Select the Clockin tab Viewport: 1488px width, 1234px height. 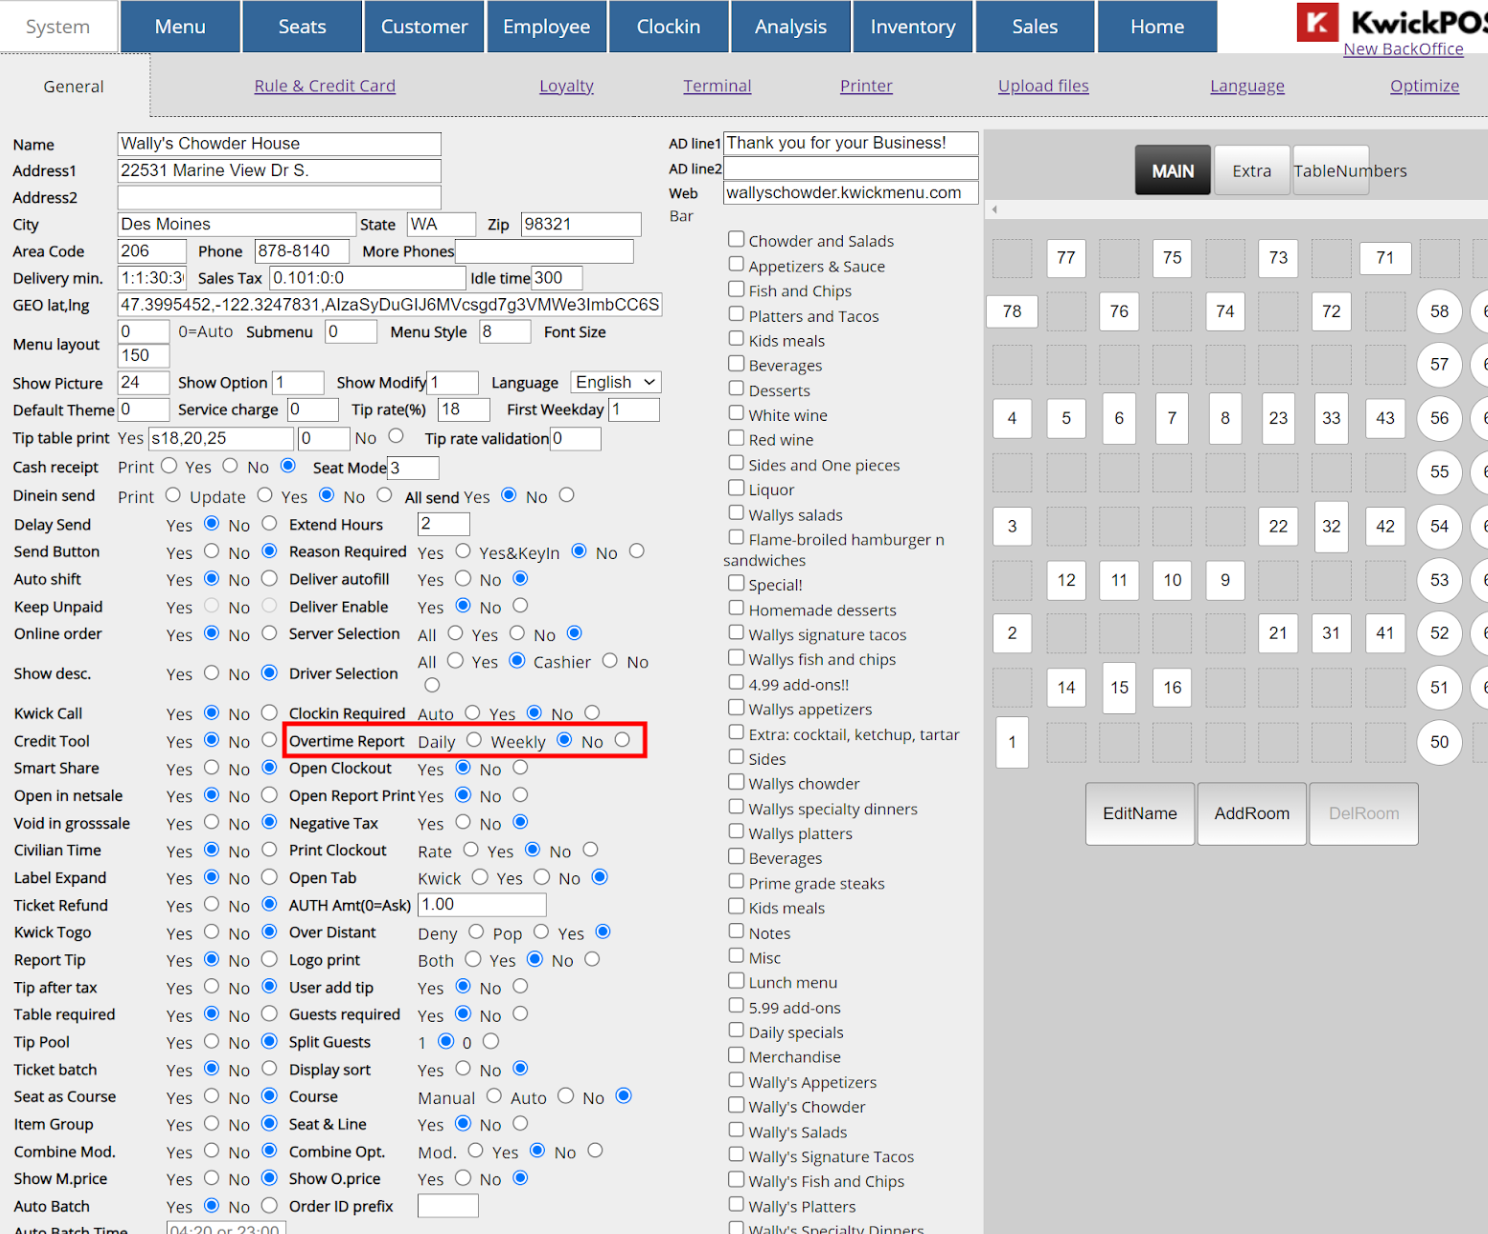(669, 26)
